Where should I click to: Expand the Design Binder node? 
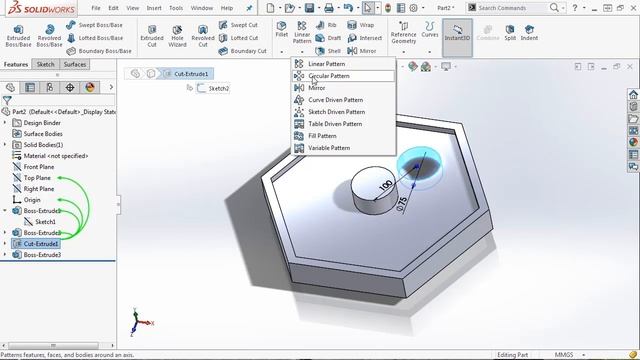click(x=5, y=122)
